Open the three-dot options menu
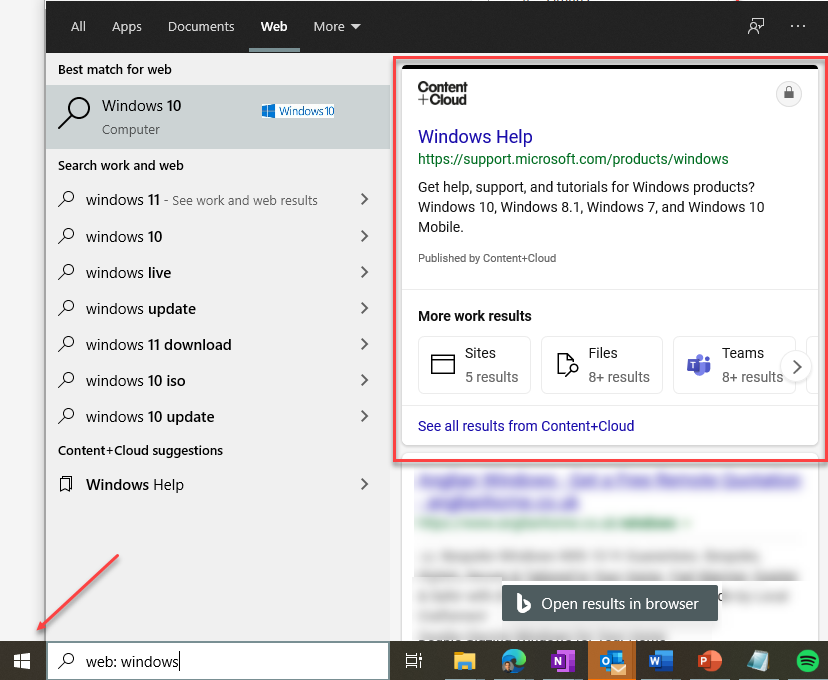The height and width of the screenshot is (680, 828). [797, 26]
